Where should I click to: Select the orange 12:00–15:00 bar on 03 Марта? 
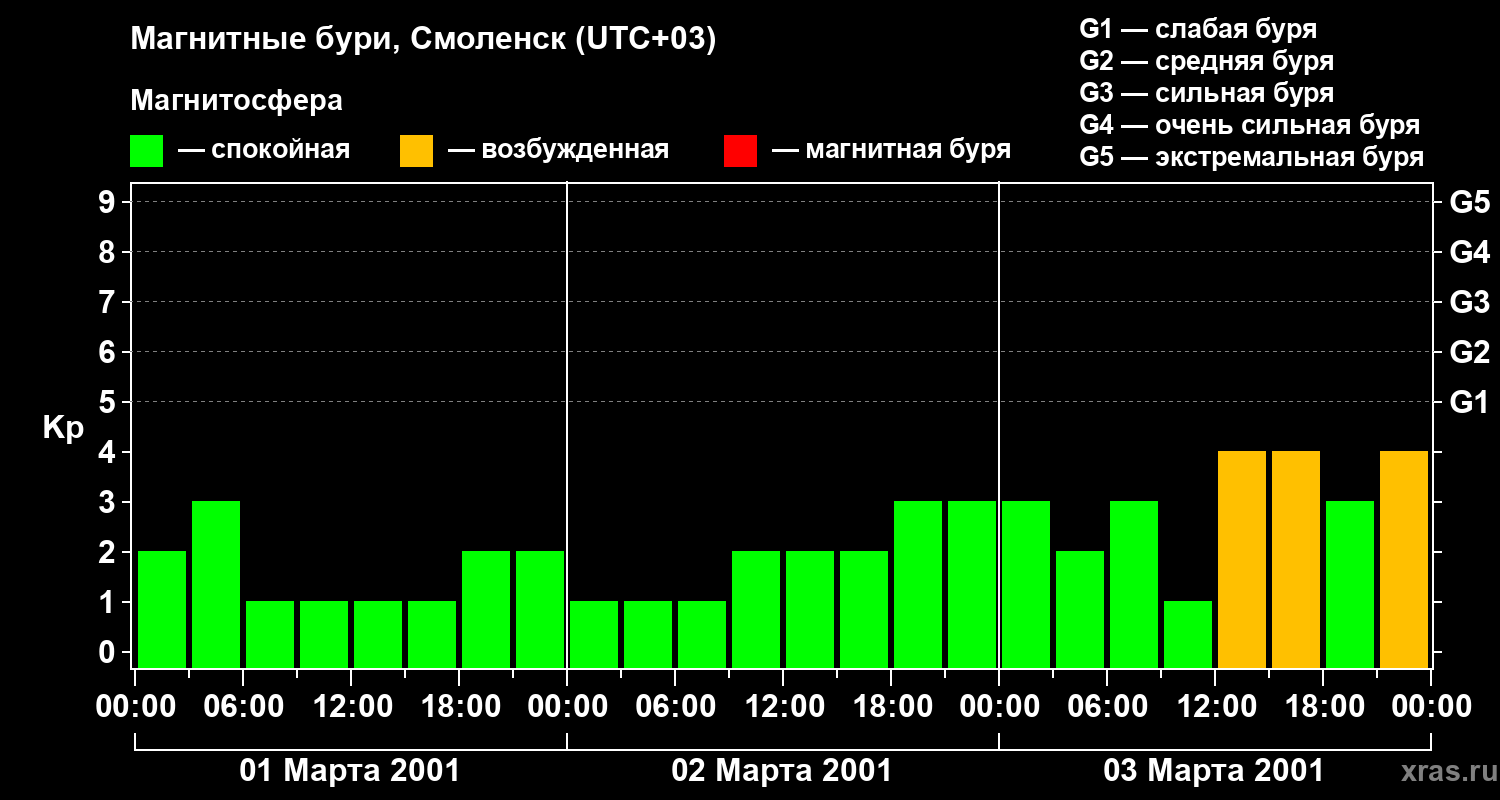coord(1242,559)
